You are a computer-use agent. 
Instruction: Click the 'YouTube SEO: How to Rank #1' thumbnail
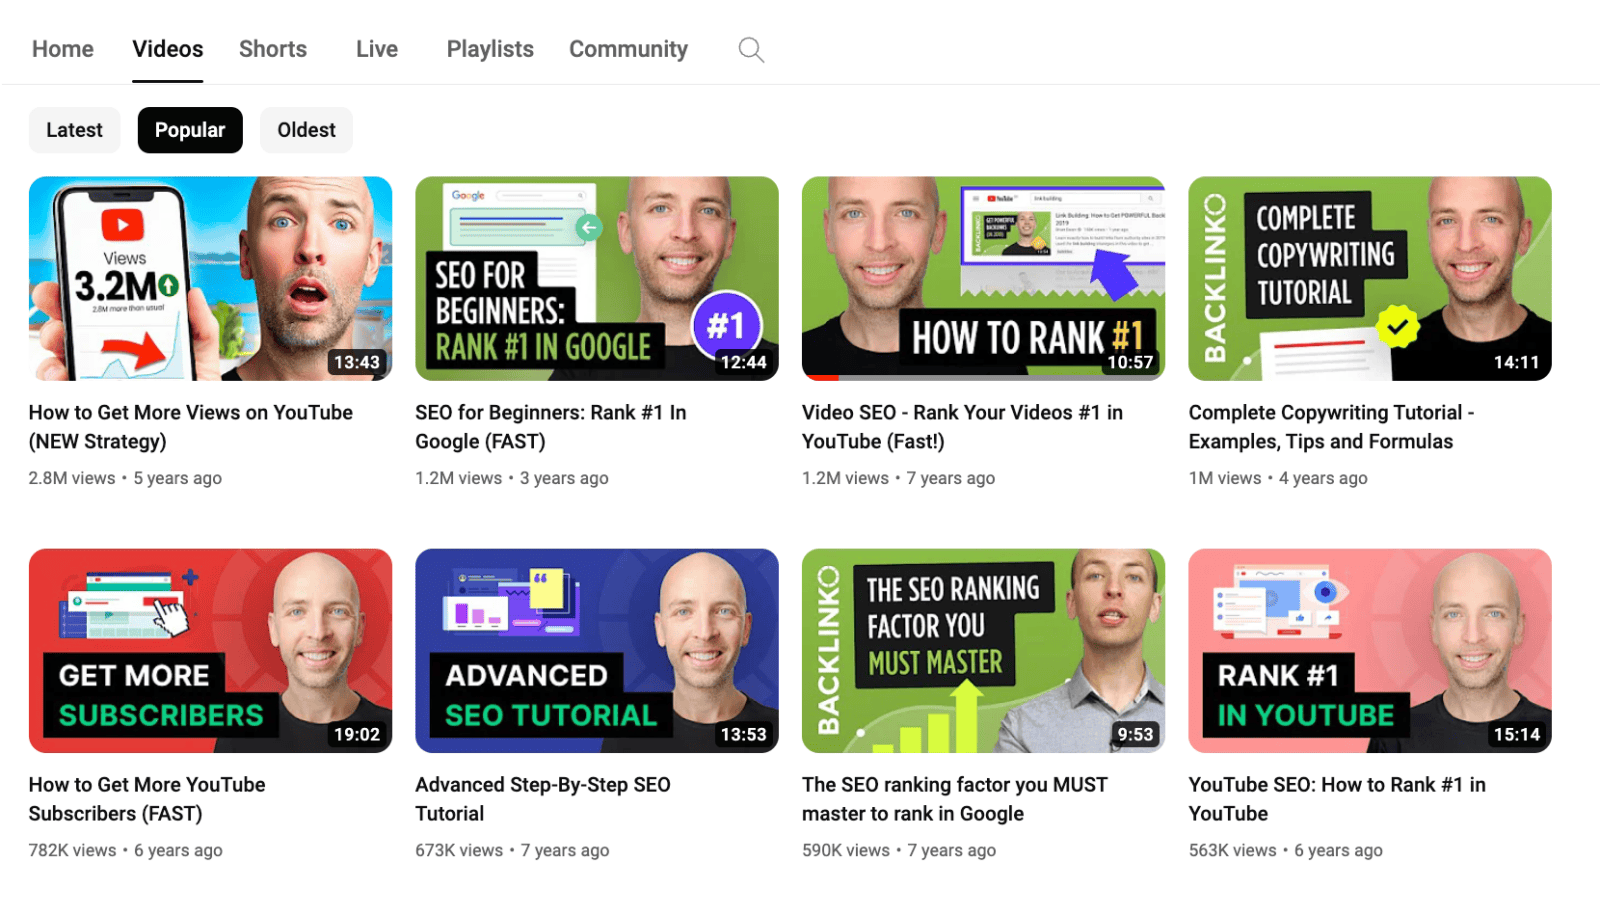(1369, 651)
